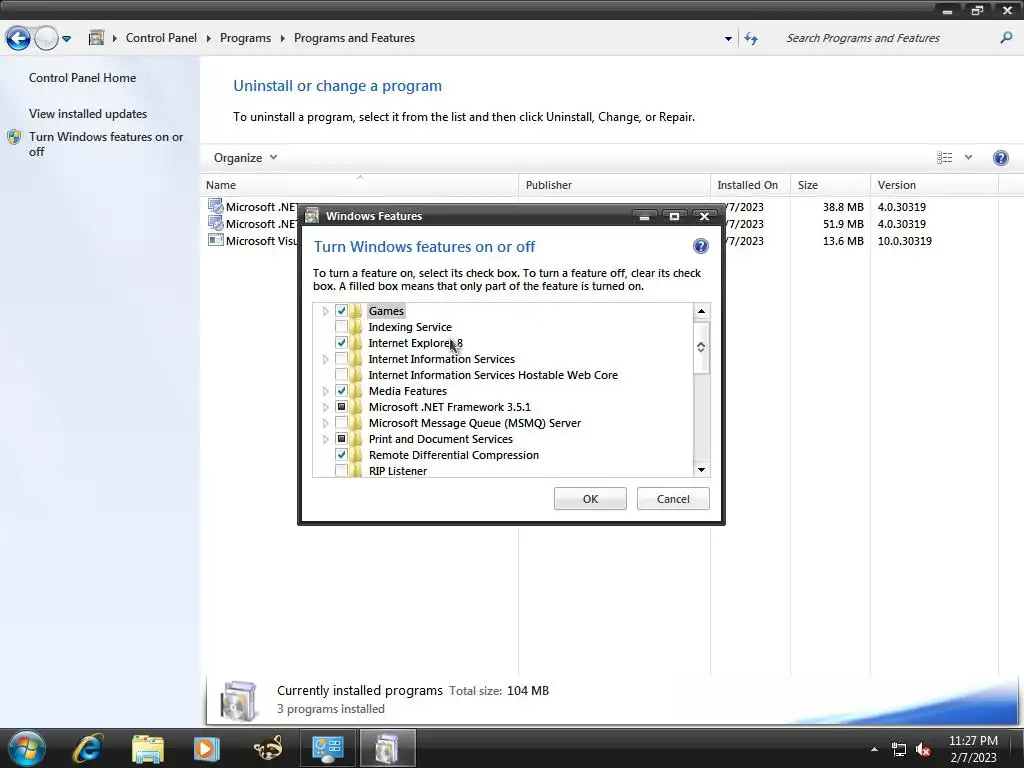1024x768 pixels.
Task: Select Control Panel breadcrumb
Action: point(161,38)
